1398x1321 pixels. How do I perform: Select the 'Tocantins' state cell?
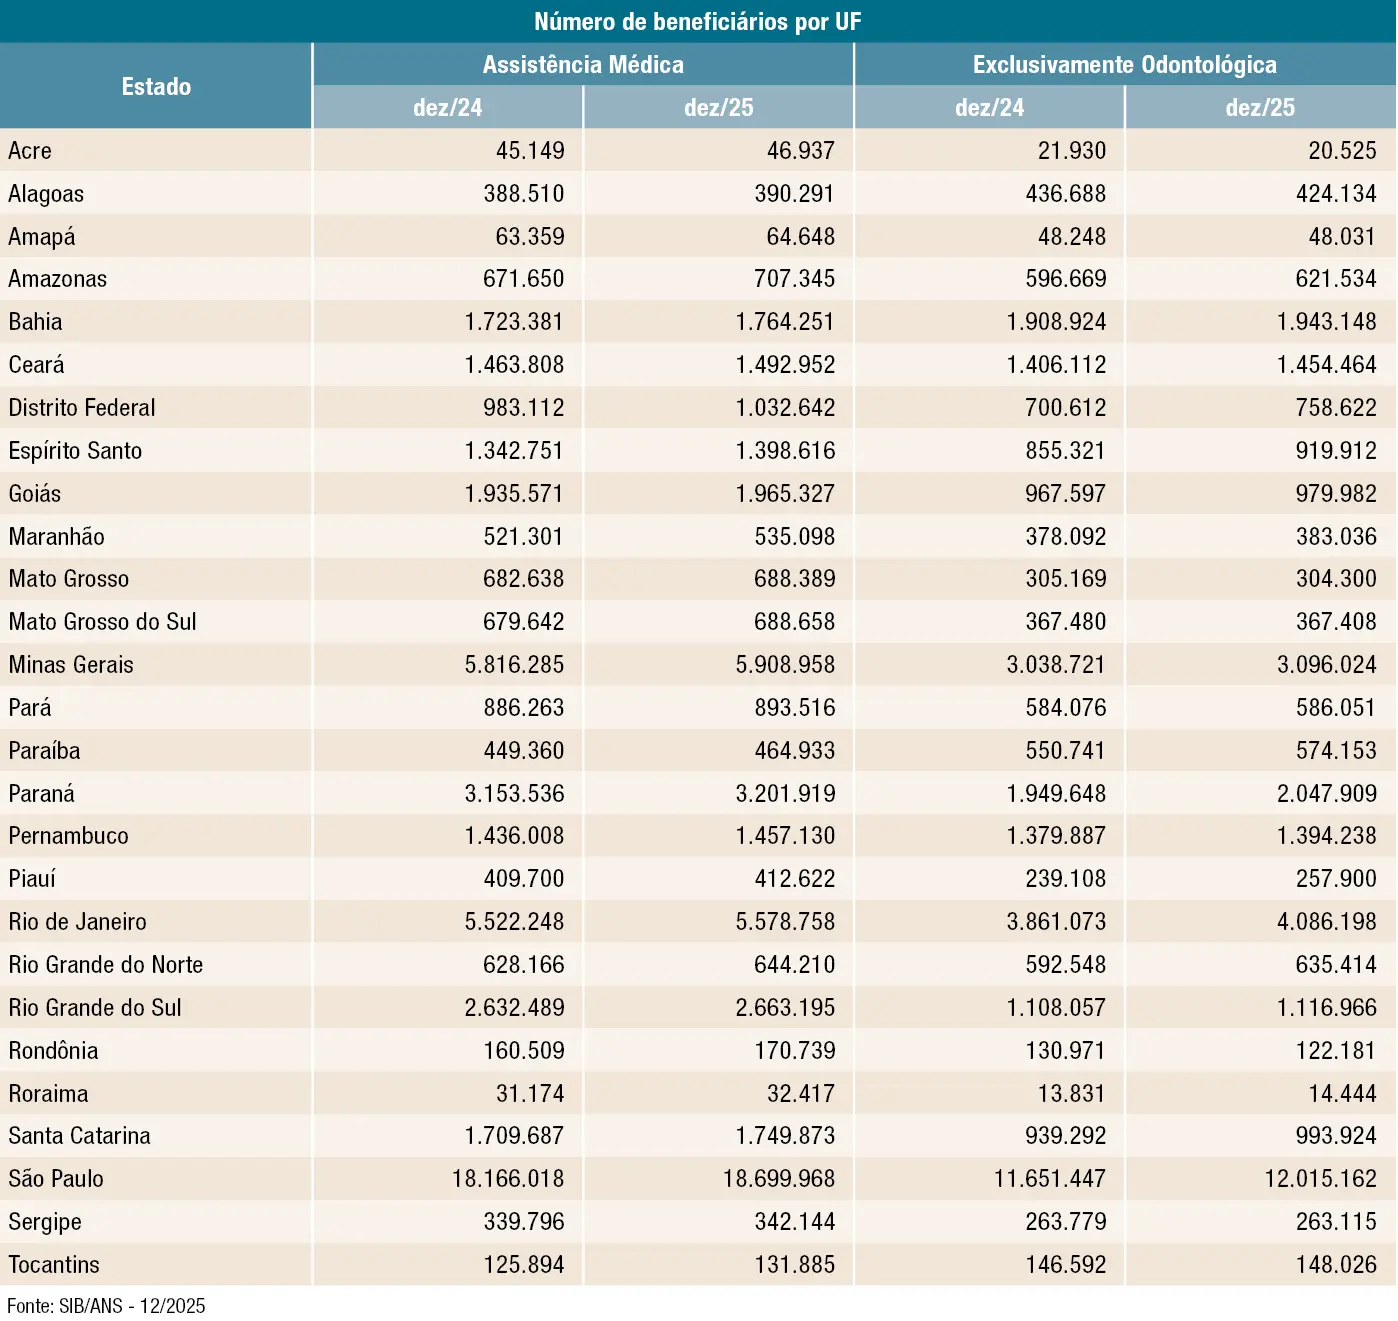click(x=54, y=1265)
